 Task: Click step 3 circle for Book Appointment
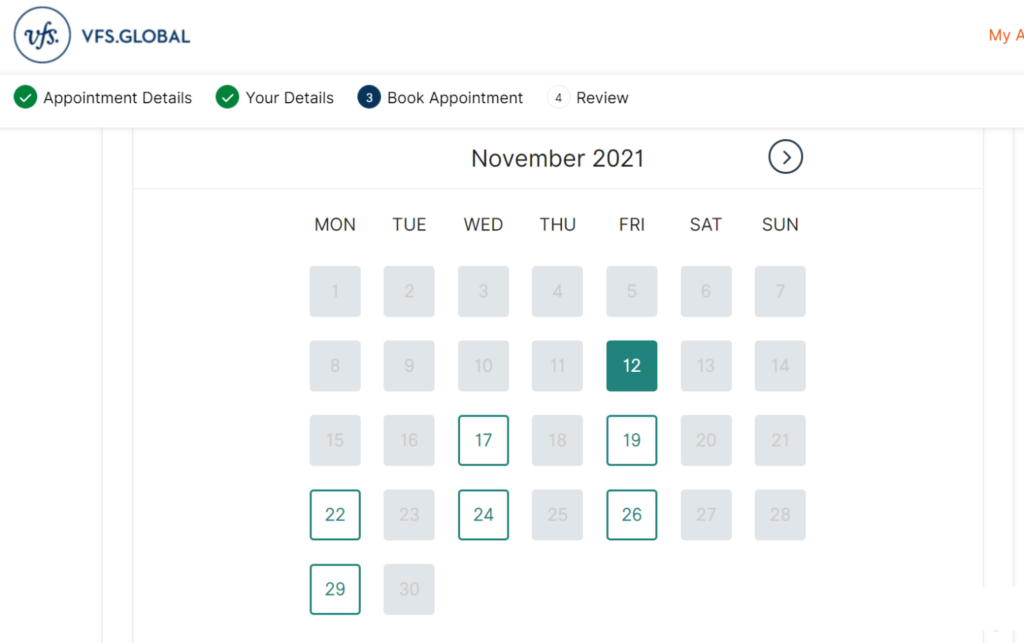tap(369, 97)
